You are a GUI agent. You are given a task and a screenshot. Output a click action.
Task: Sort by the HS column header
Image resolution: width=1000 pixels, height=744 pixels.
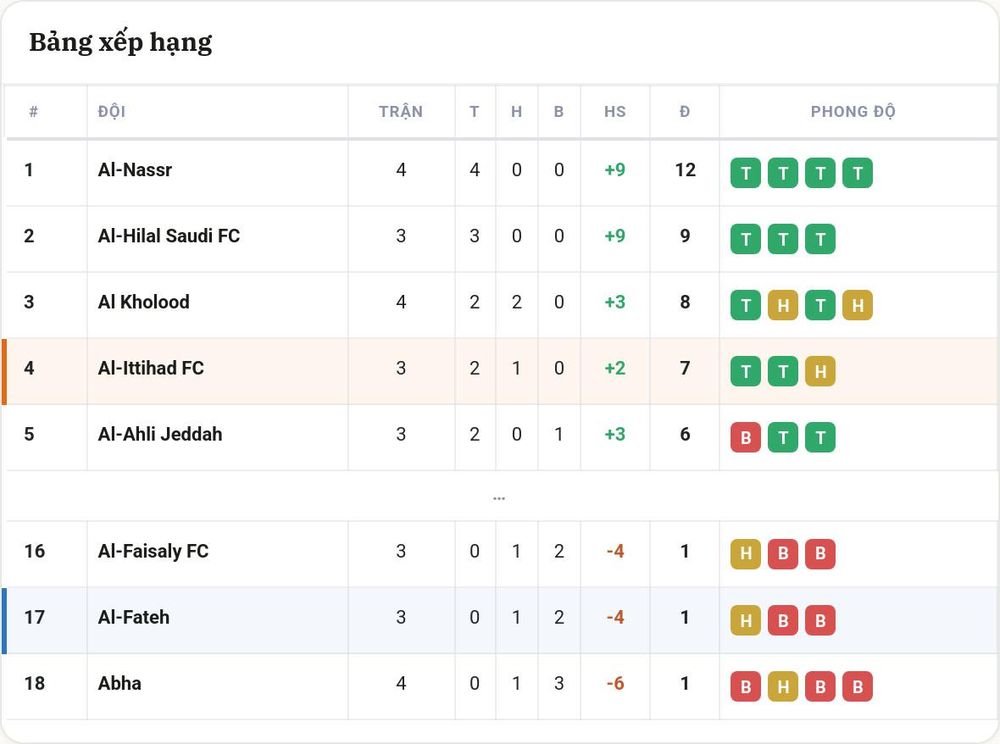(615, 112)
